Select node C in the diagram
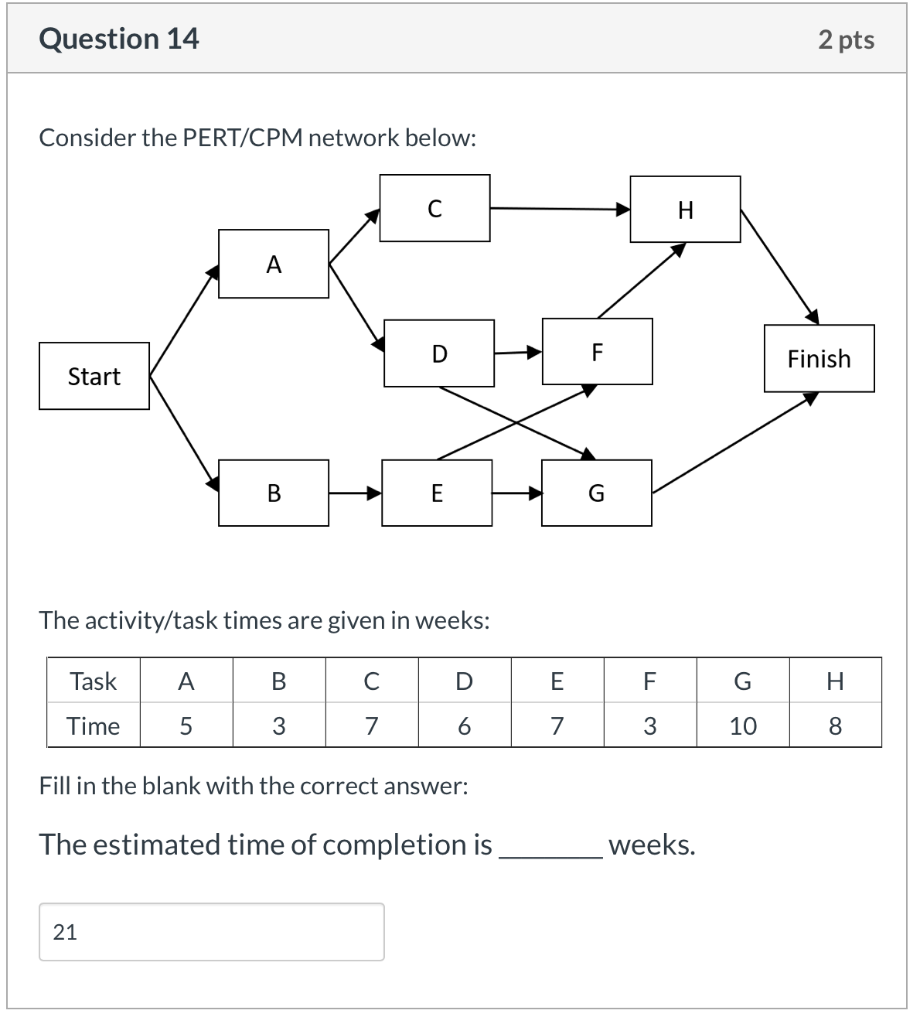 click(434, 208)
